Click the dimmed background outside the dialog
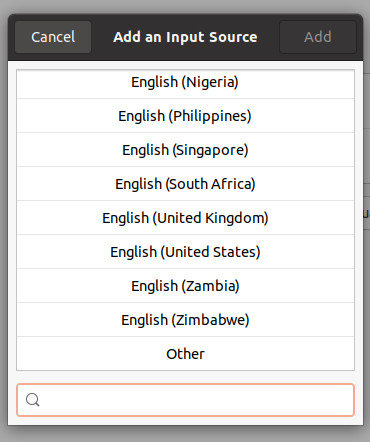Screen dimensions: 370x442 pos(185,435)
